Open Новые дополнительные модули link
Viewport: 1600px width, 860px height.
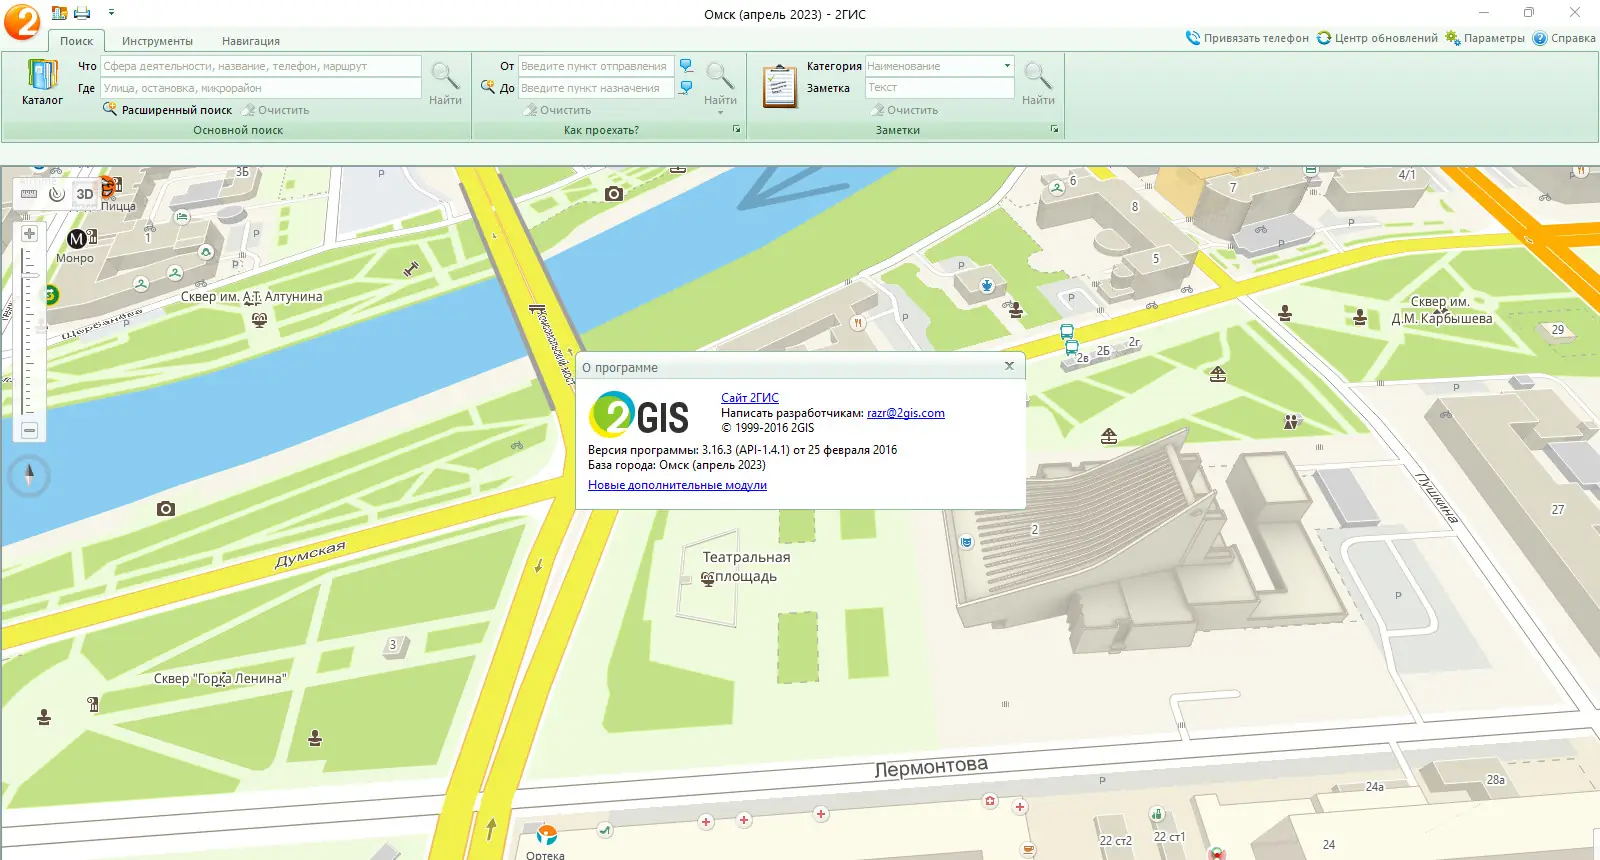coord(677,485)
